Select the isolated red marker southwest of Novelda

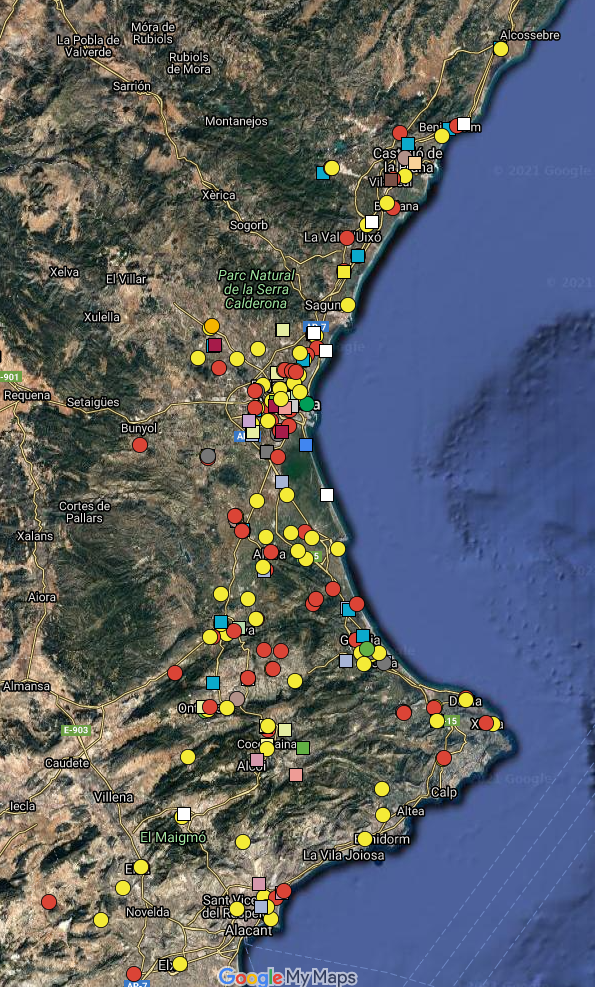49,902
